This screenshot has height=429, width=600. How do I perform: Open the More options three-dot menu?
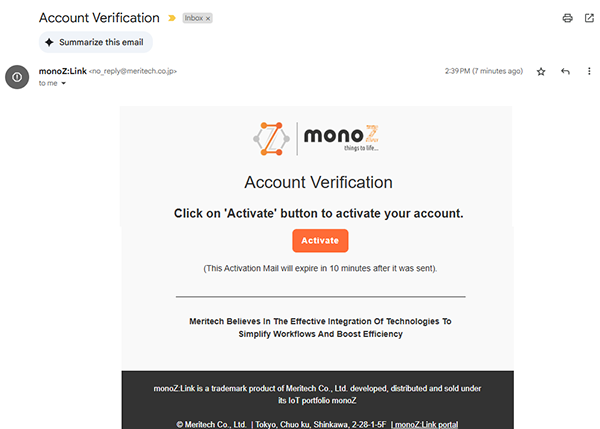click(x=588, y=72)
